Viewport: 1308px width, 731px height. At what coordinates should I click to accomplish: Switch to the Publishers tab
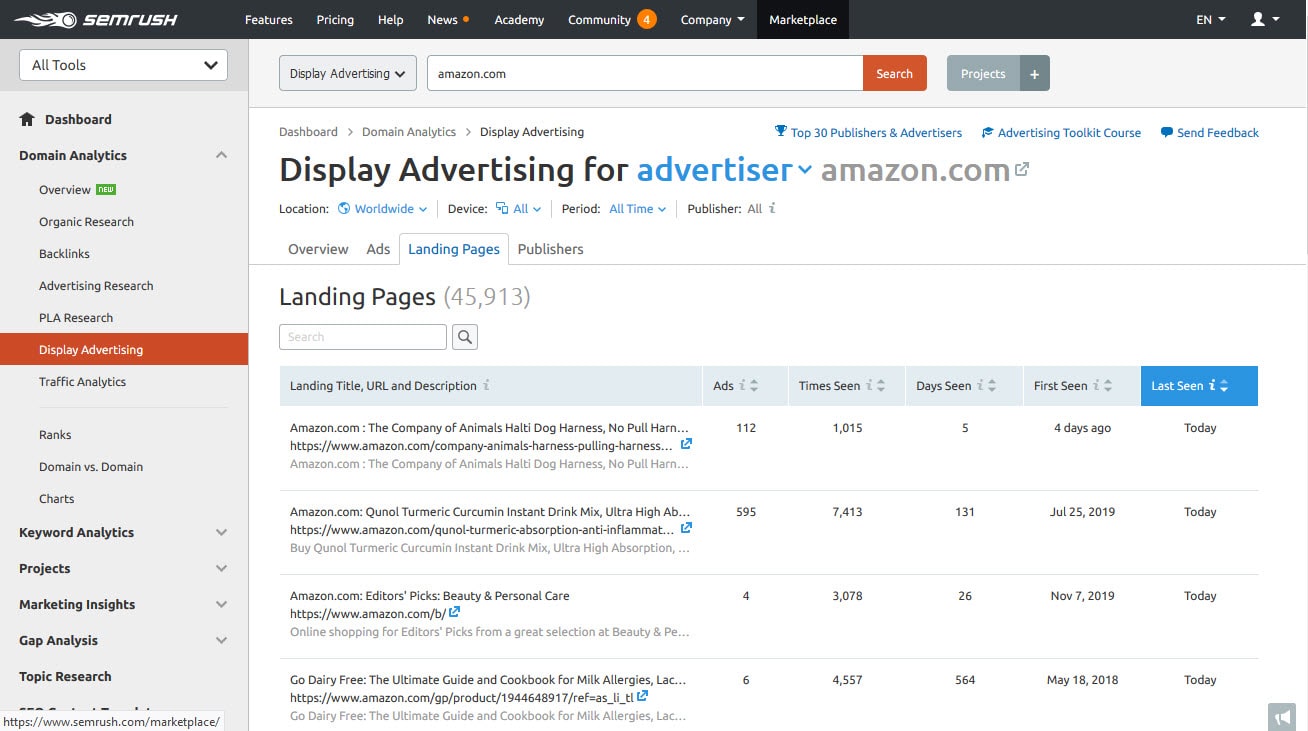[x=550, y=248]
